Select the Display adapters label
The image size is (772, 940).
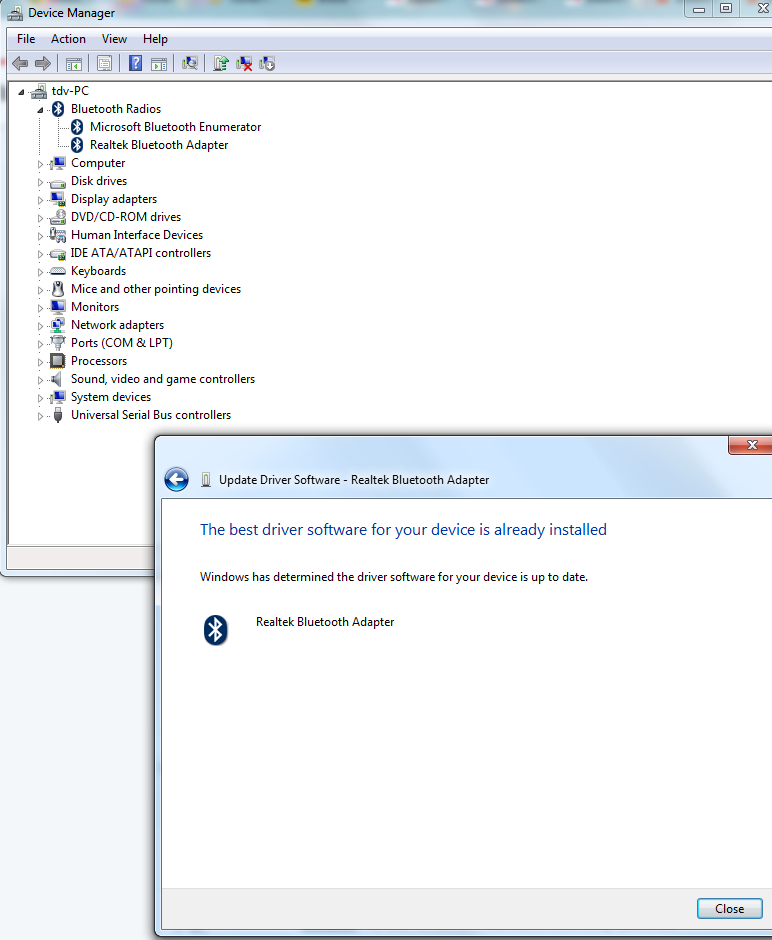coord(114,199)
